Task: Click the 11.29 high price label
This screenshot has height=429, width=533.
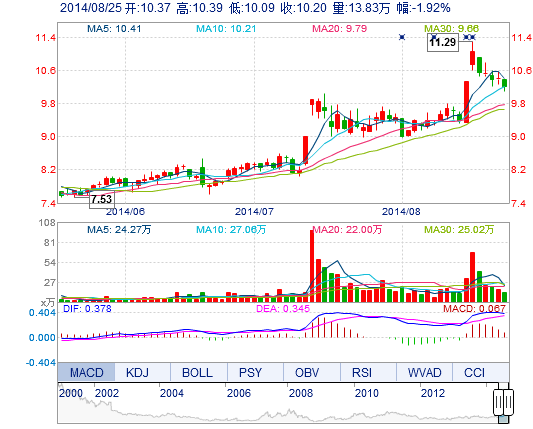Action: pos(443,42)
